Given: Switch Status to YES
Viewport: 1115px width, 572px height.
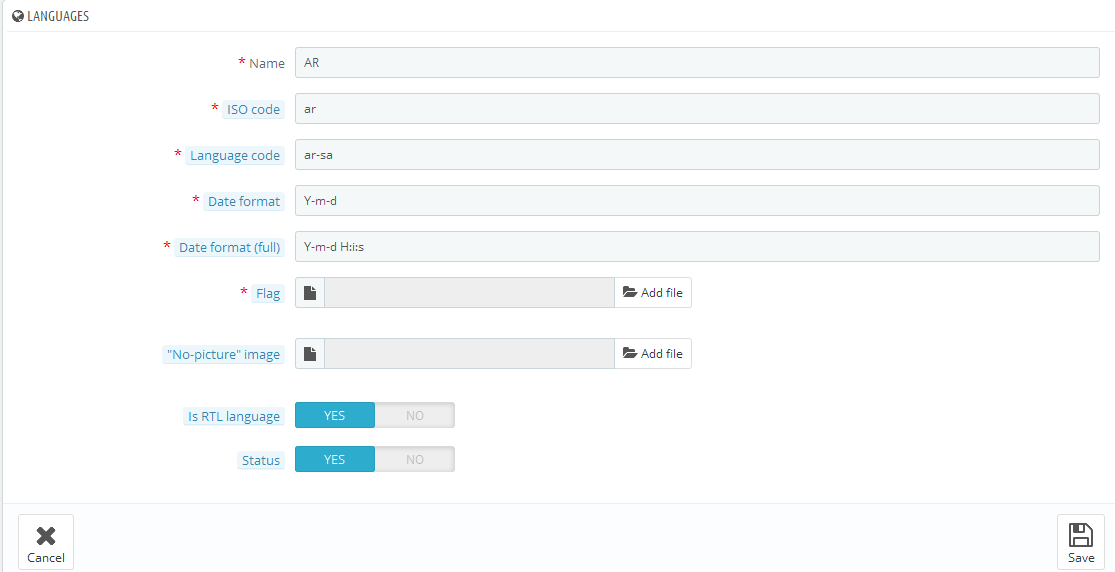Looking at the screenshot, I should pyautogui.click(x=335, y=460).
